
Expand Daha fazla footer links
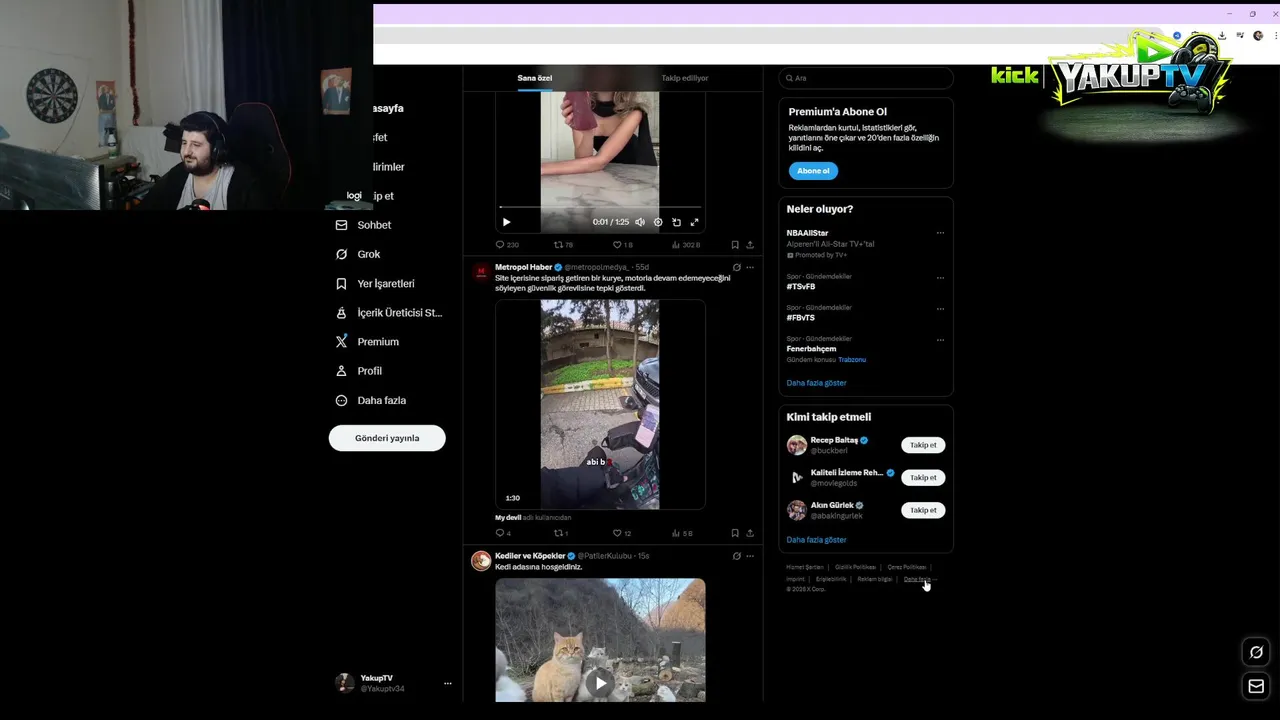(920, 579)
